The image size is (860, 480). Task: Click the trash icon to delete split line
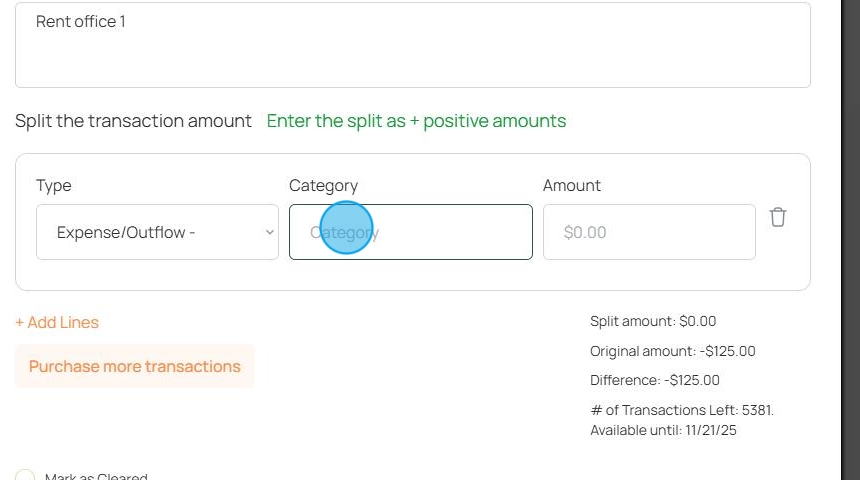pyautogui.click(x=778, y=217)
